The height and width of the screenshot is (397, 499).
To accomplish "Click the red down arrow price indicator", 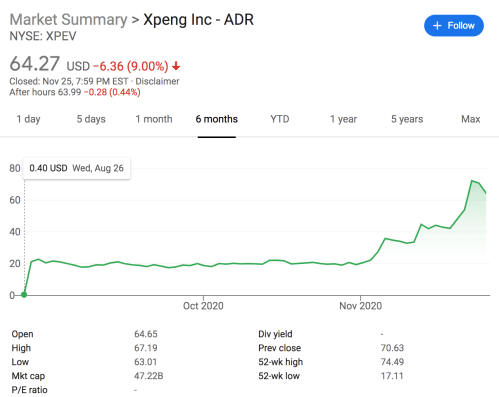I will [176, 66].
